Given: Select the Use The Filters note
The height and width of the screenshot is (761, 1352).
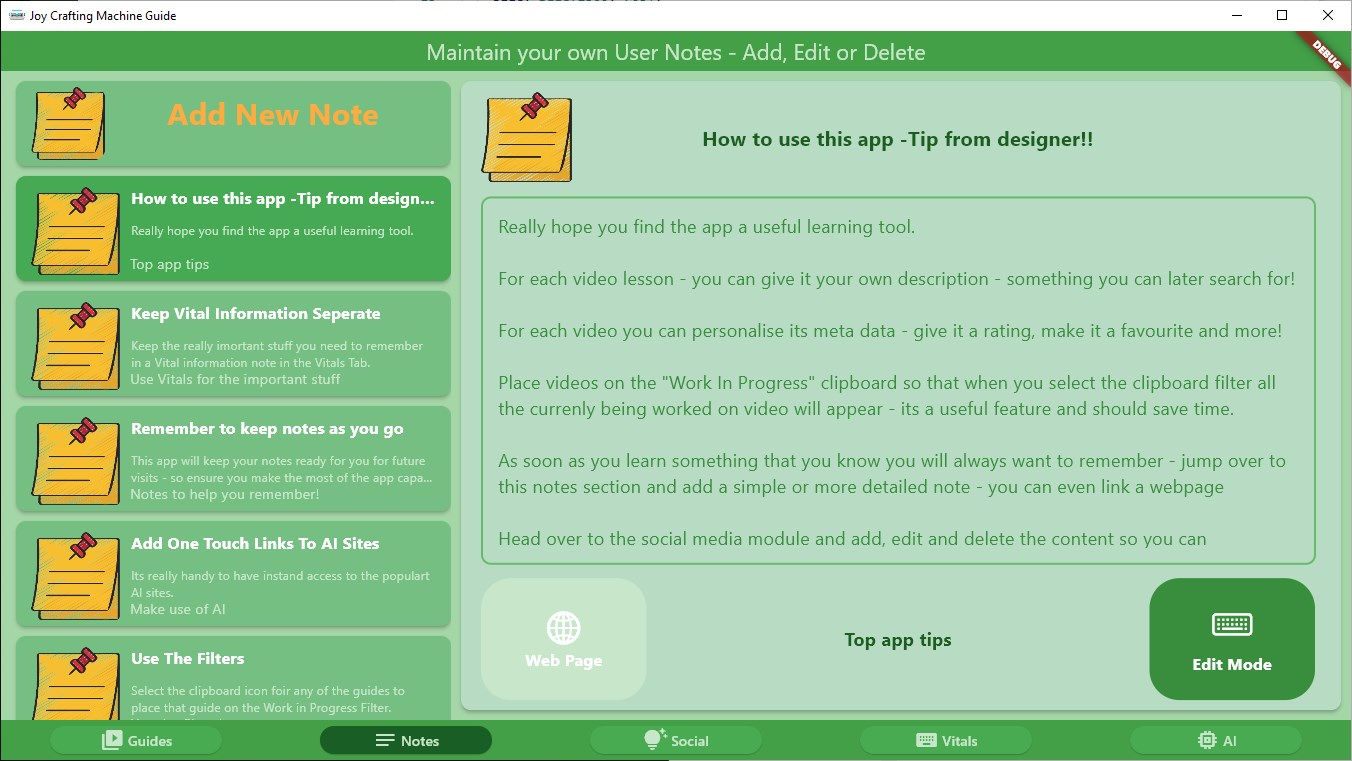Looking at the screenshot, I should (233, 678).
